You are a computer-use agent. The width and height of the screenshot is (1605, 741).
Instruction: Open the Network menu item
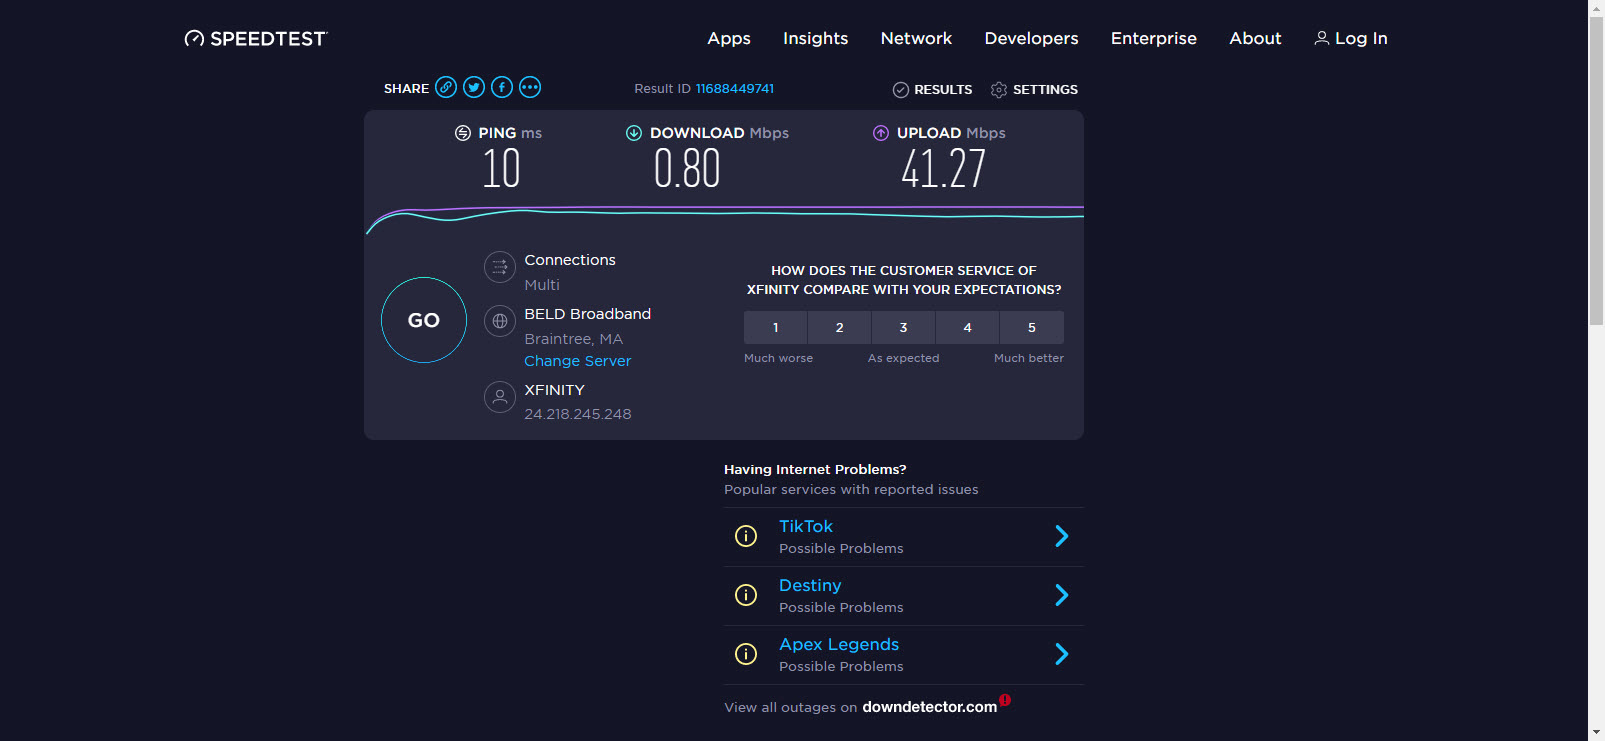(916, 38)
